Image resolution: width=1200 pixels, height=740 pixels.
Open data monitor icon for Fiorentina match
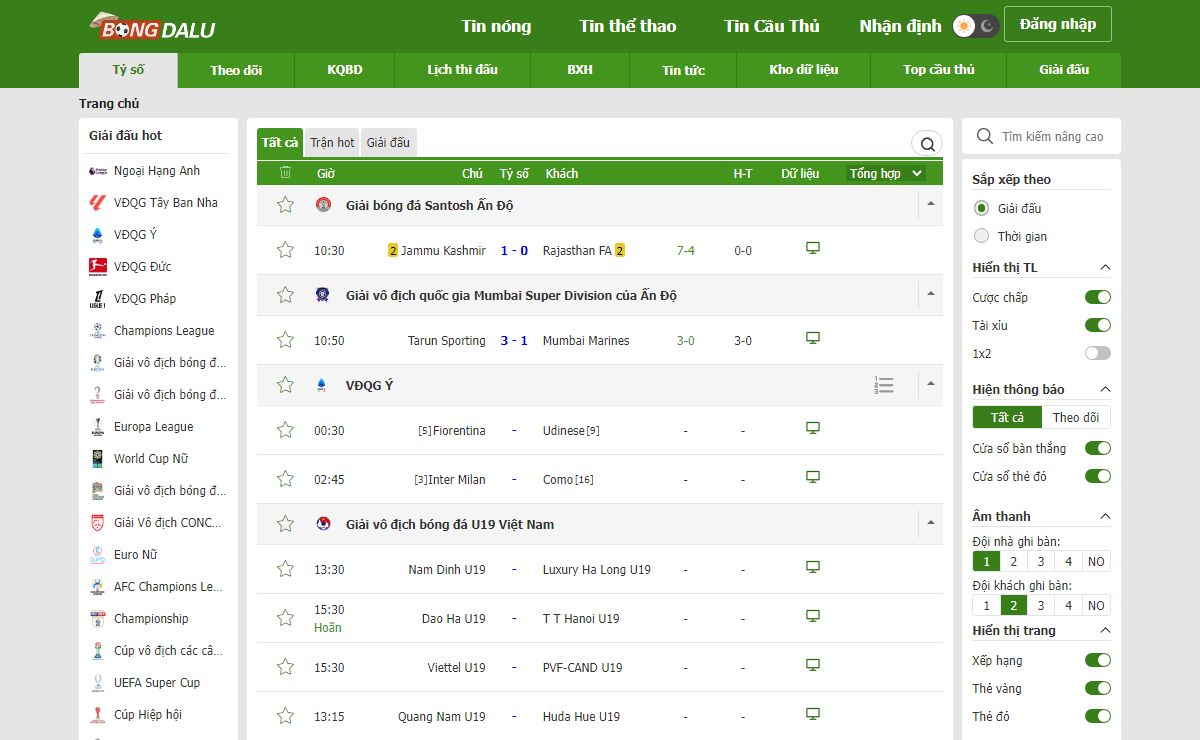[813, 429]
